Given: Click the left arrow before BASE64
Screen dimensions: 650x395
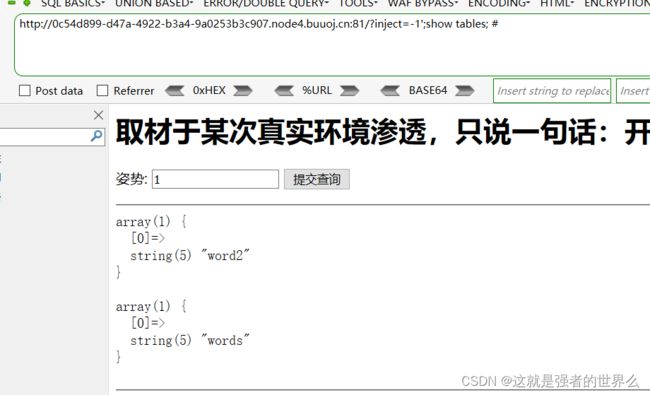Looking at the screenshot, I should pos(390,90).
